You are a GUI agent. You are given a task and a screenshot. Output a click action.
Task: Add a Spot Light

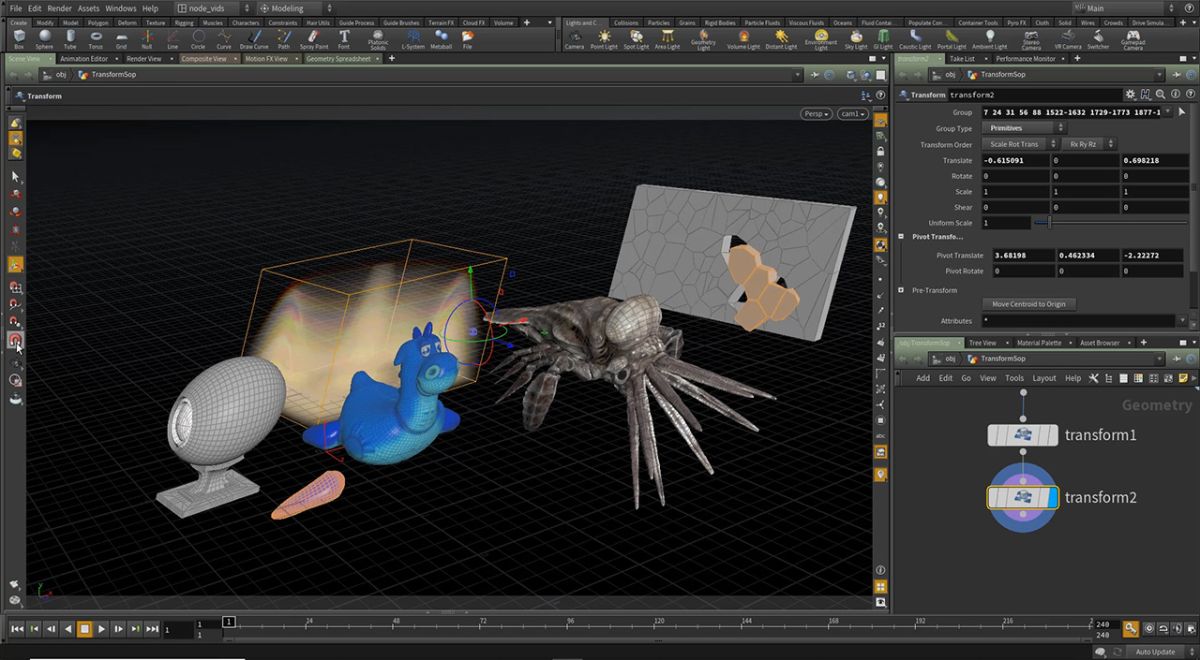pyautogui.click(x=636, y=40)
